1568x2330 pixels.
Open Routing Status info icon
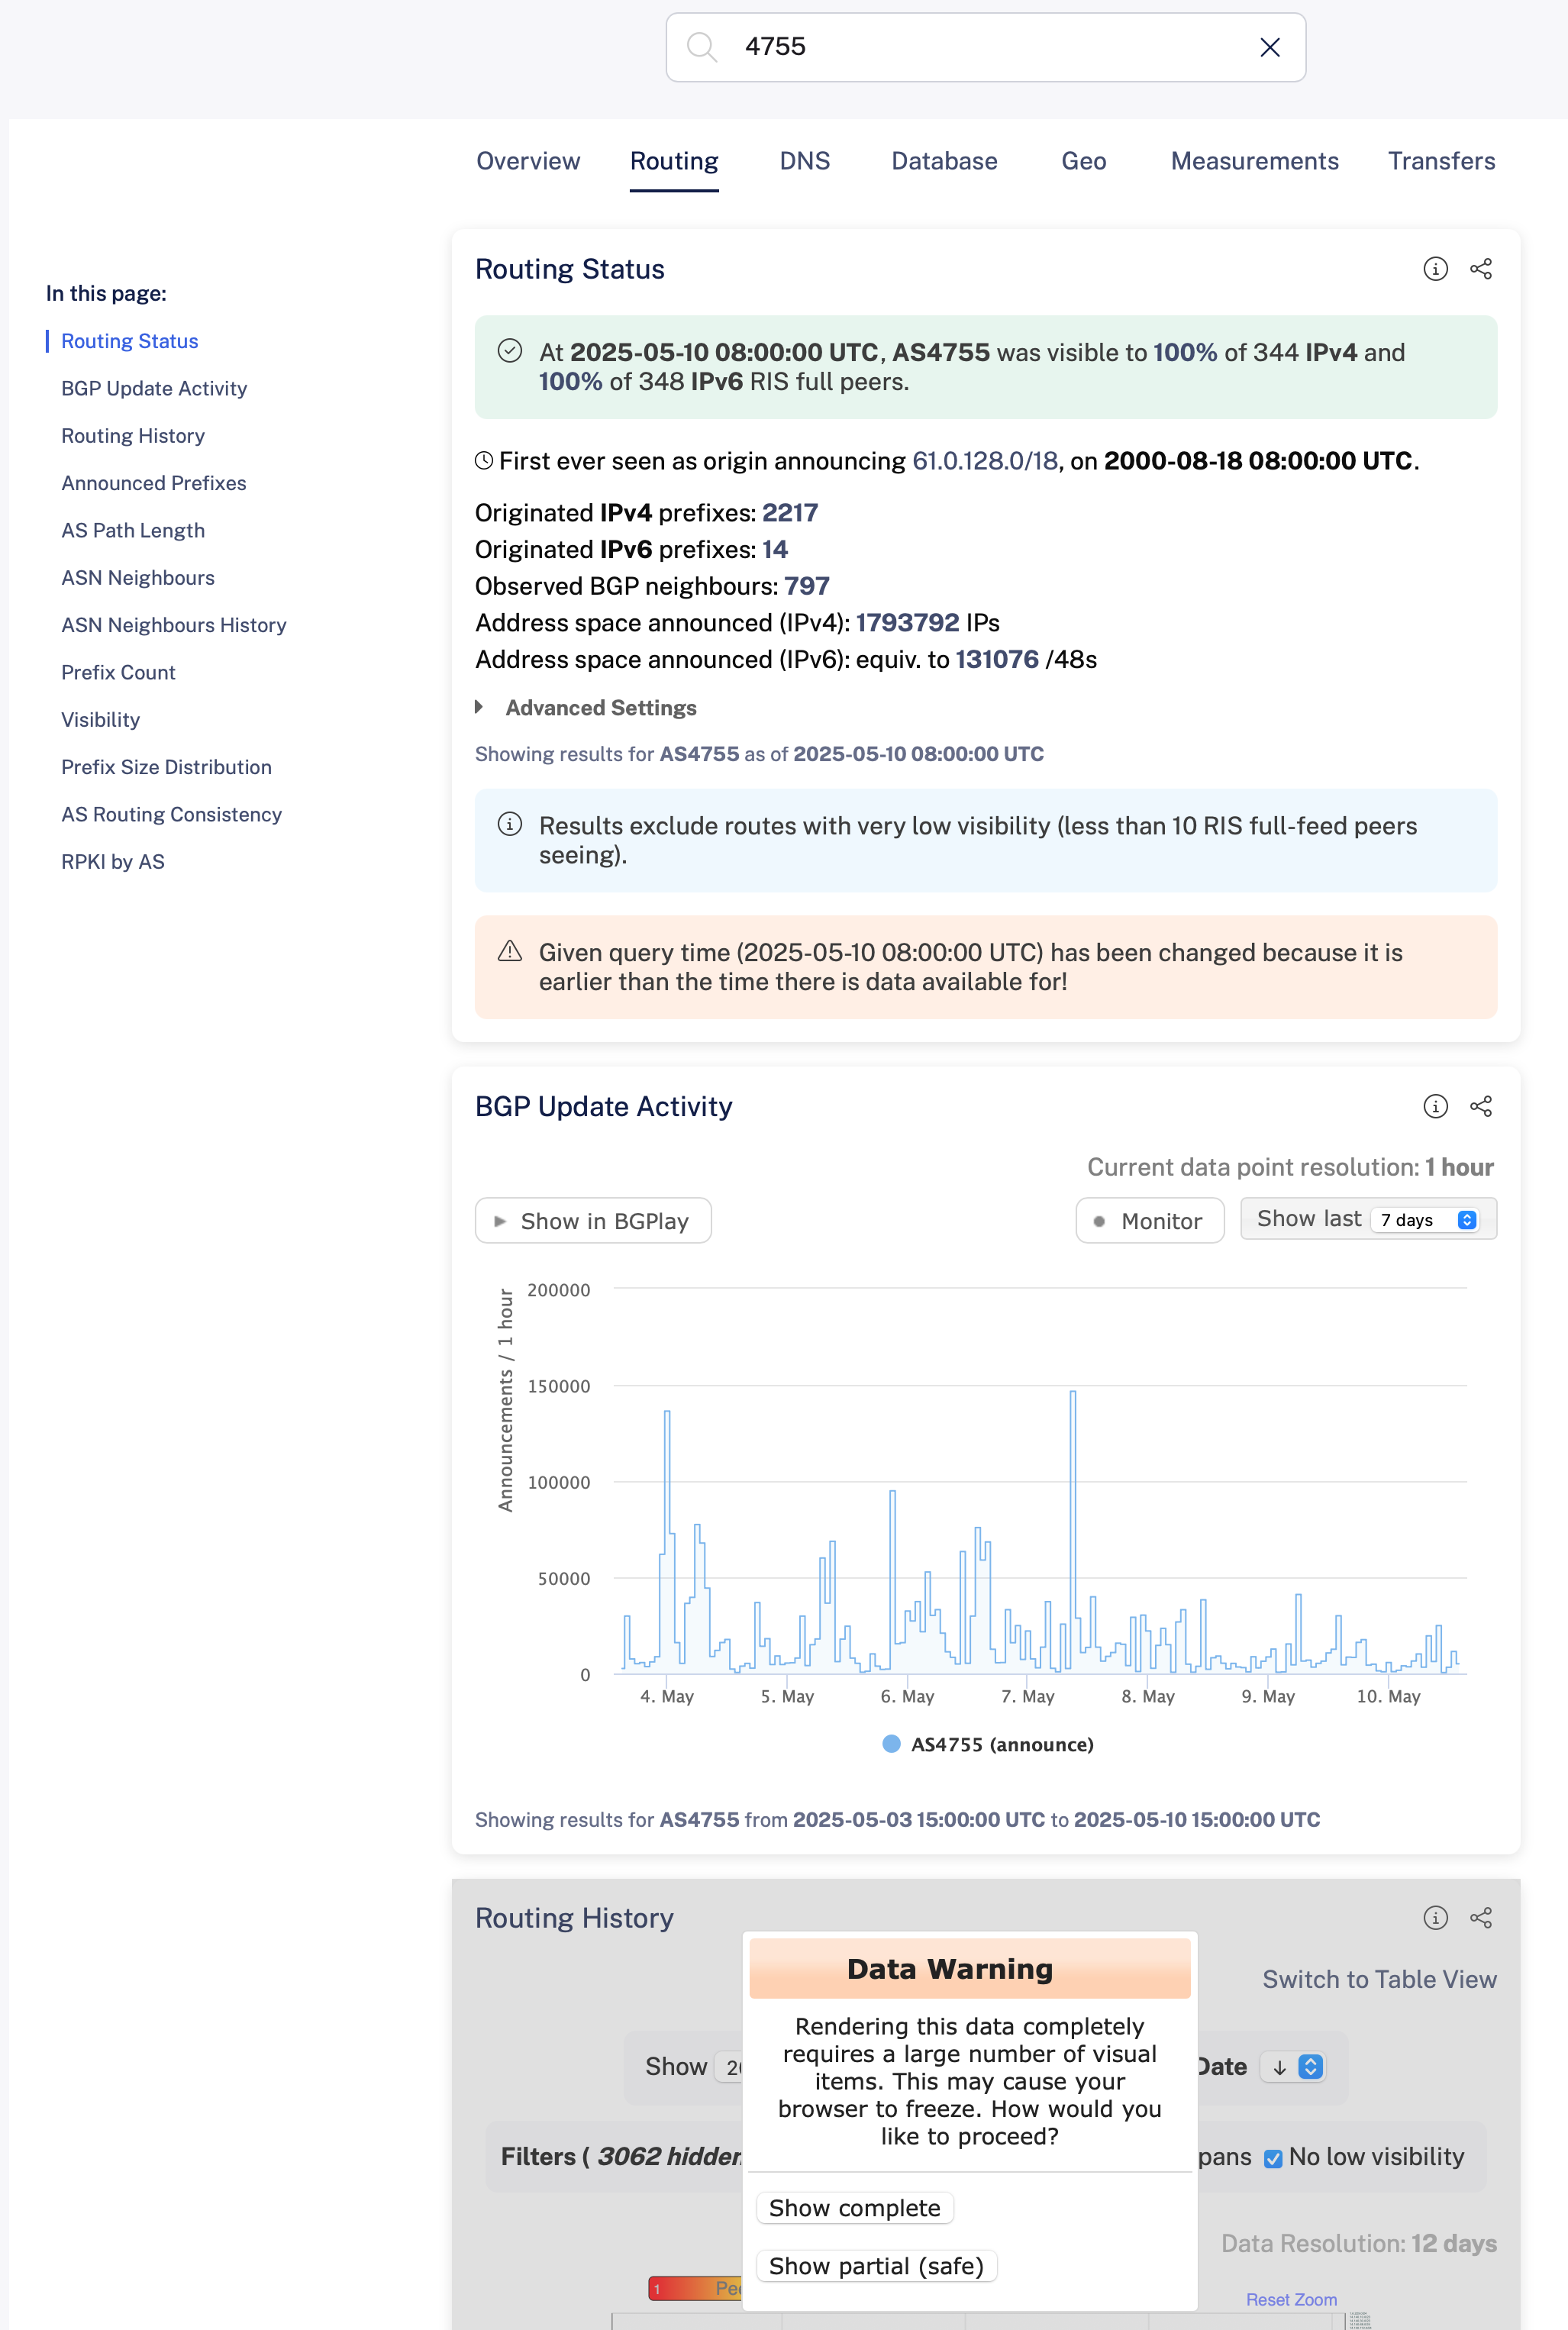(1435, 269)
